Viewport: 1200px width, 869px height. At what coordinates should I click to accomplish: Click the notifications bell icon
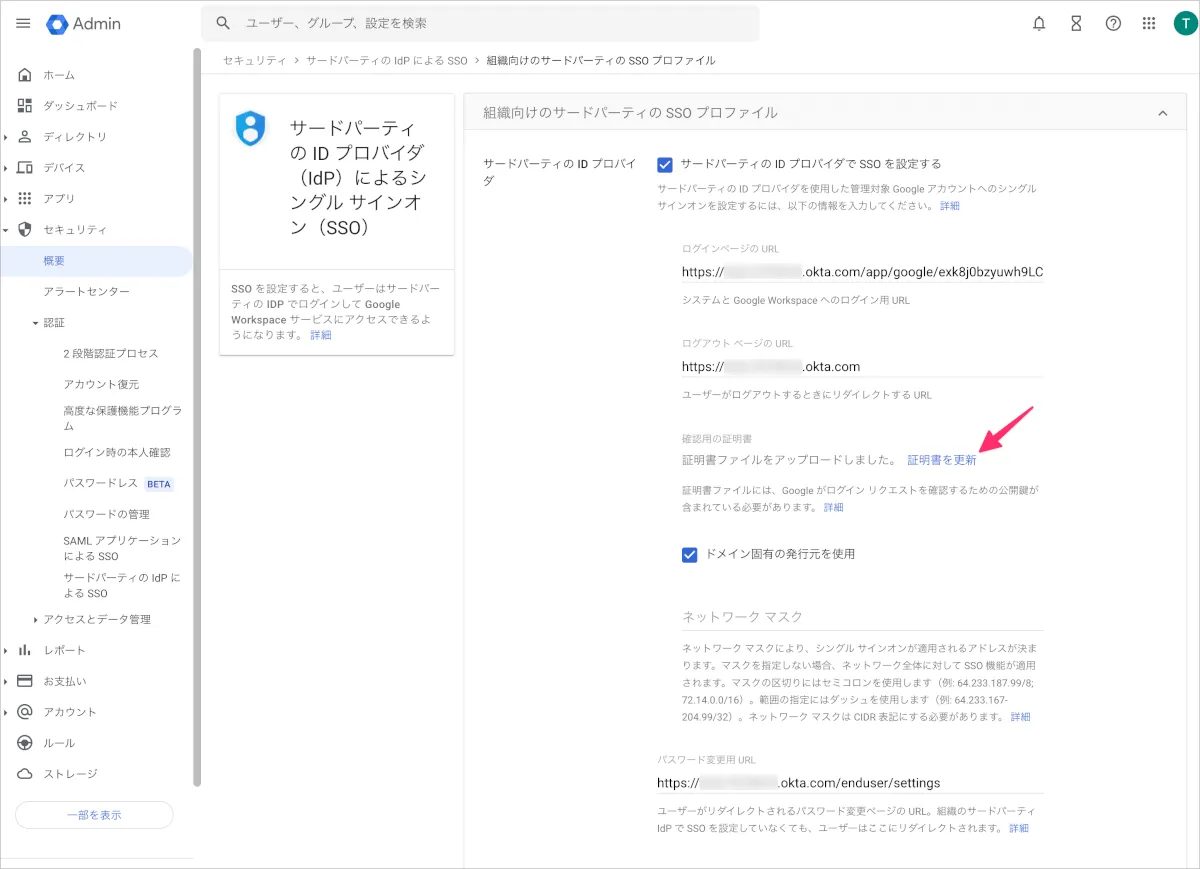(1039, 23)
